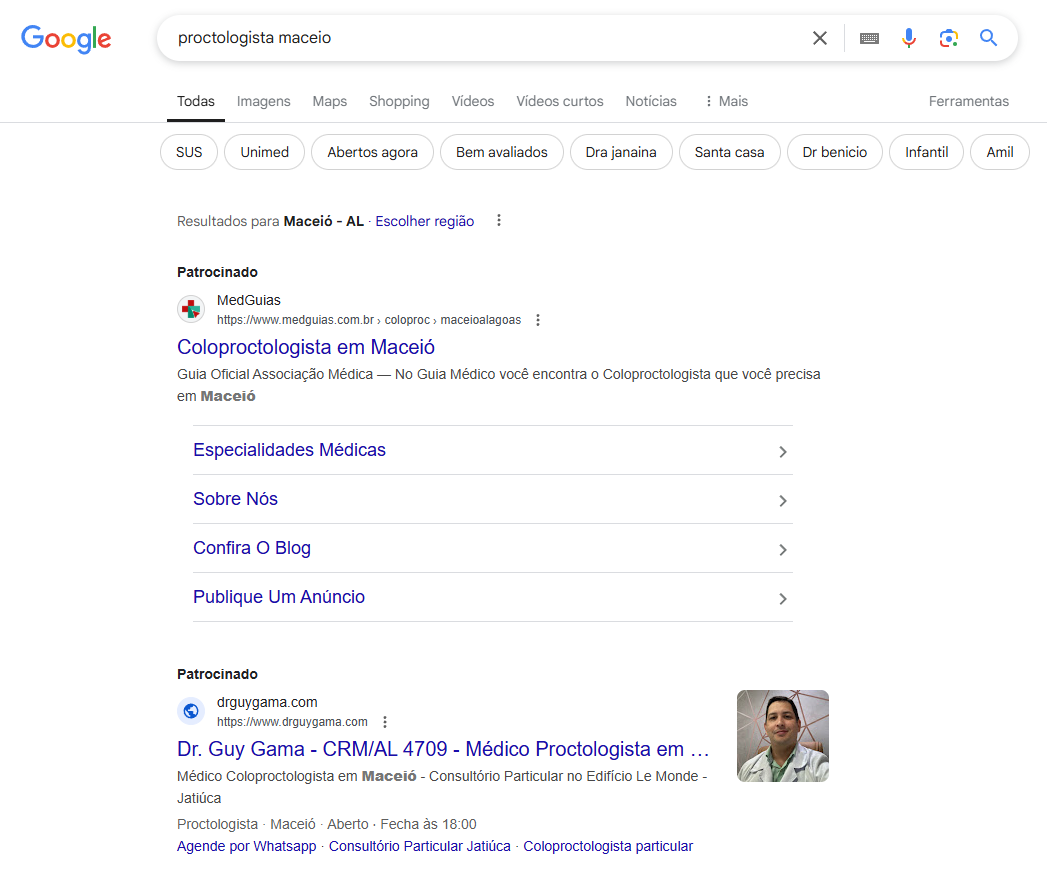Open Ferramentas search tools
This screenshot has height=886, width=1047.
968,101
